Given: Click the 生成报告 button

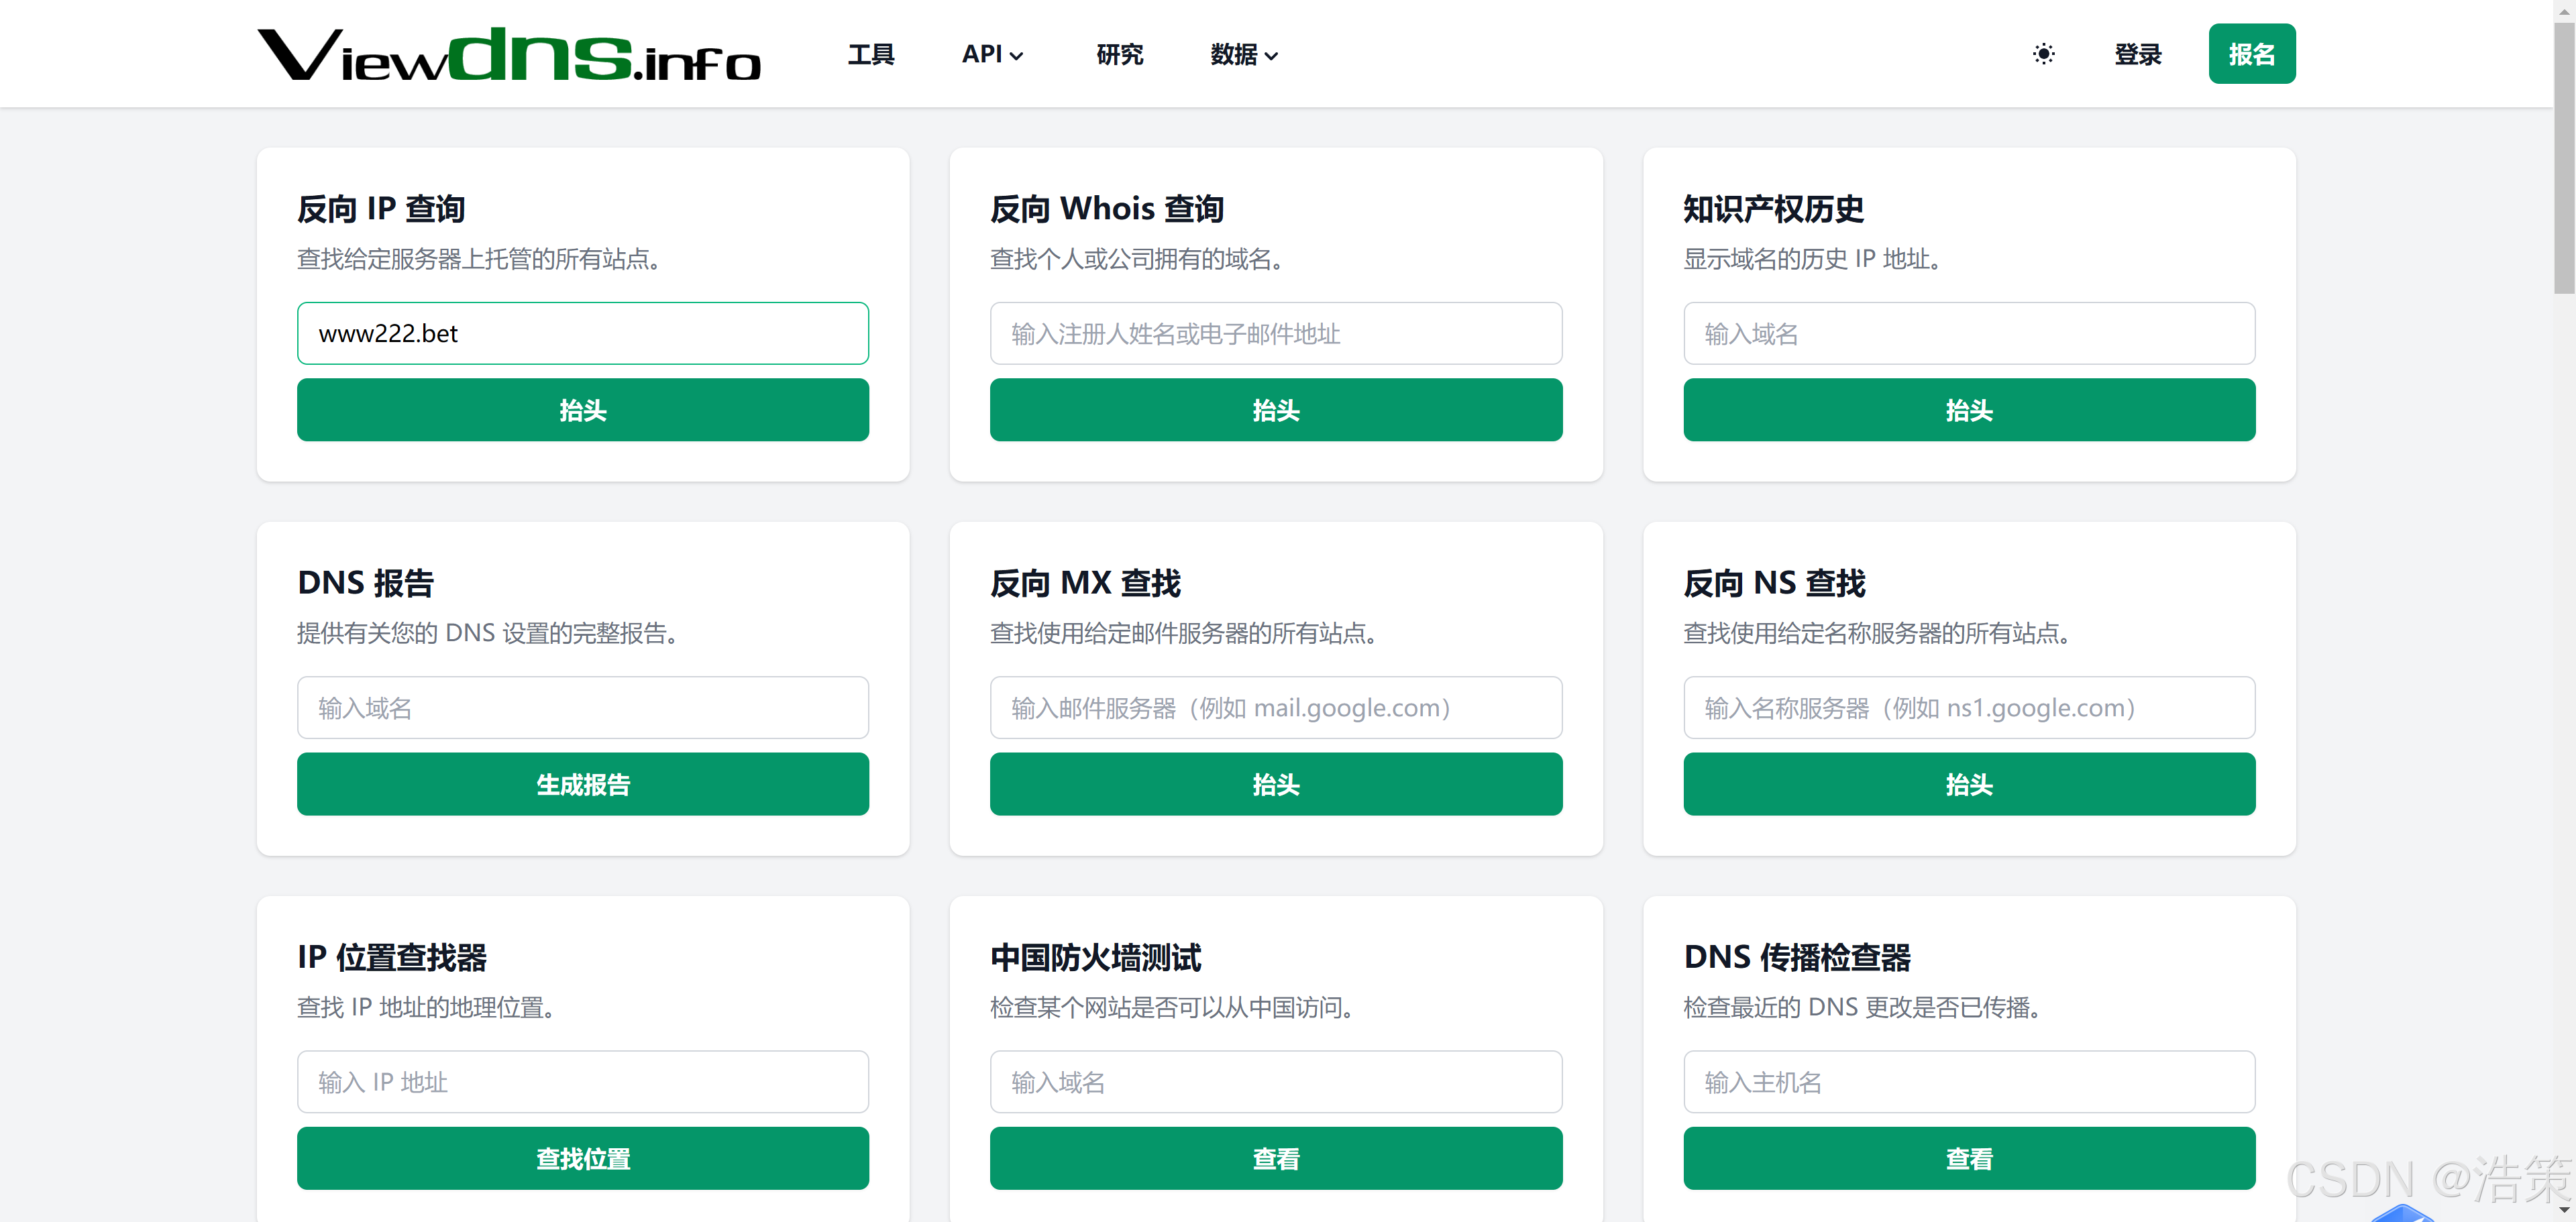Looking at the screenshot, I should pyautogui.click(x=583, y=784).
